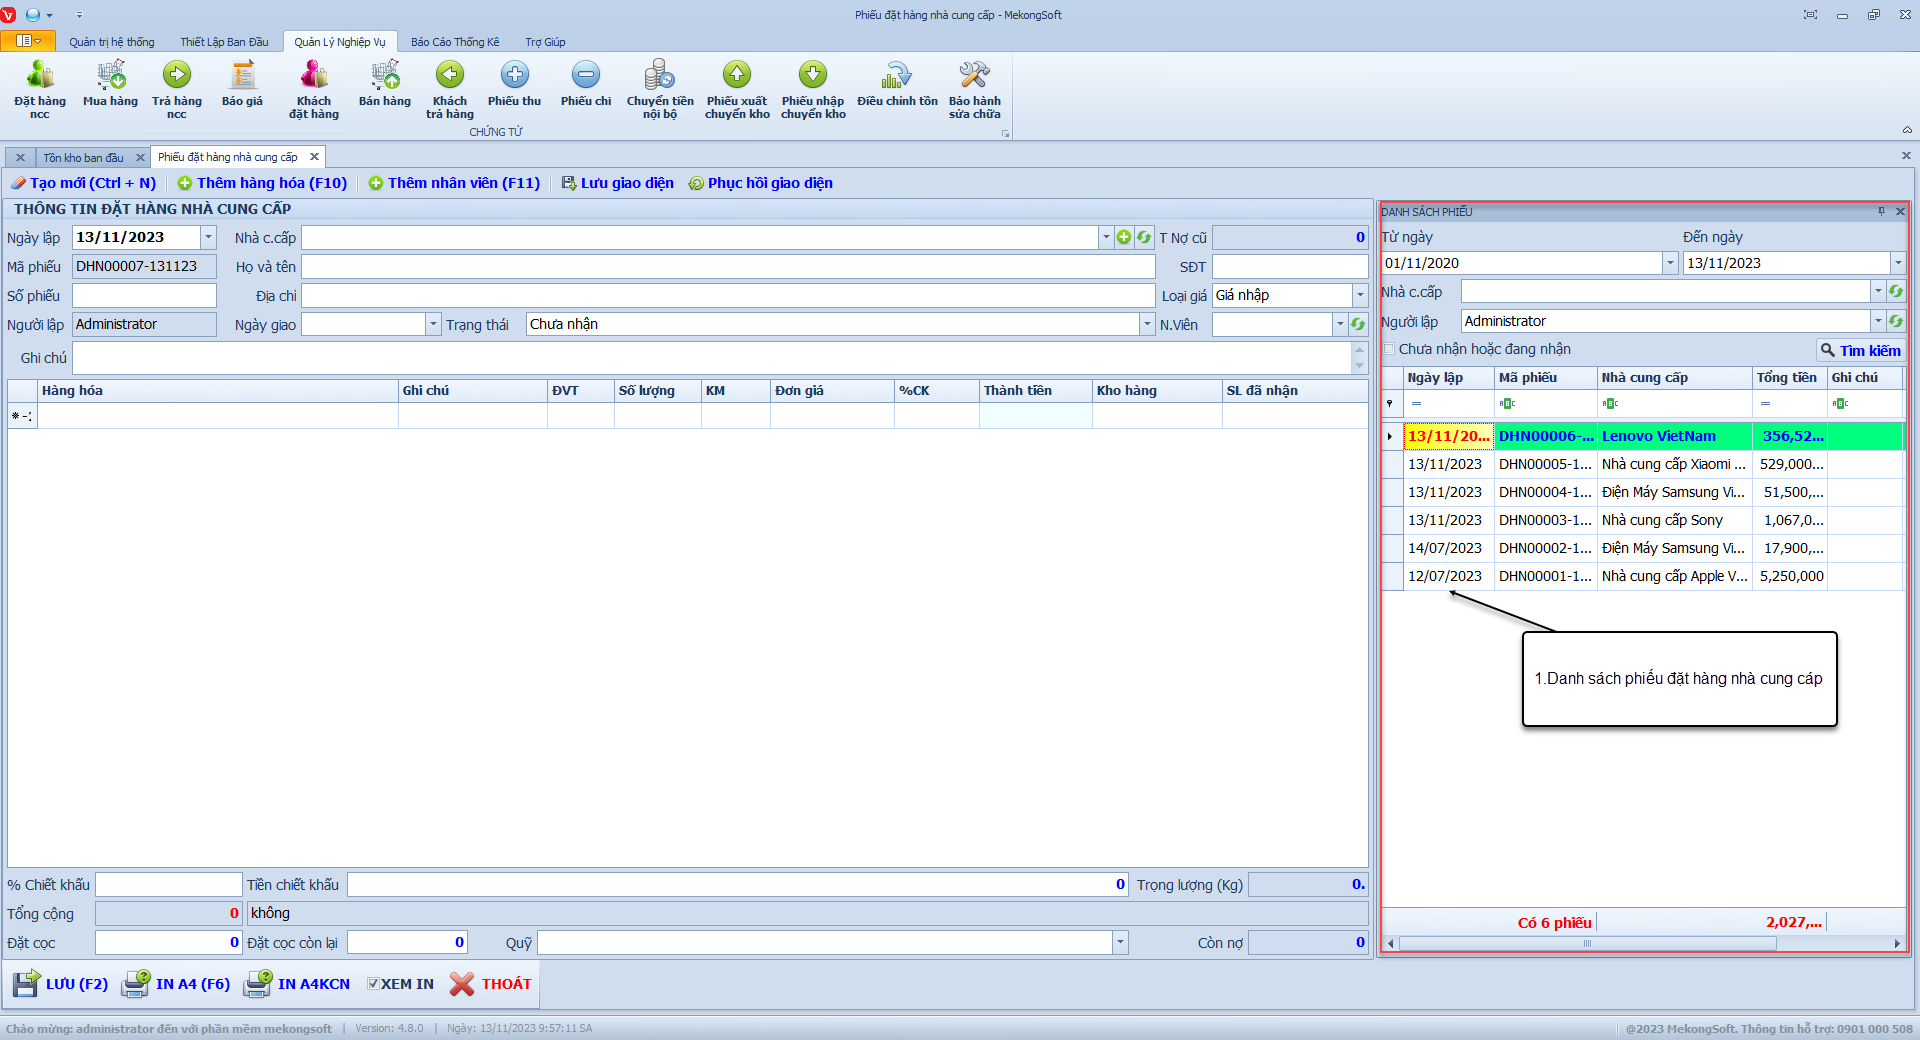
Task: Toggle the XEM IN checkbox
Action: 373,984
